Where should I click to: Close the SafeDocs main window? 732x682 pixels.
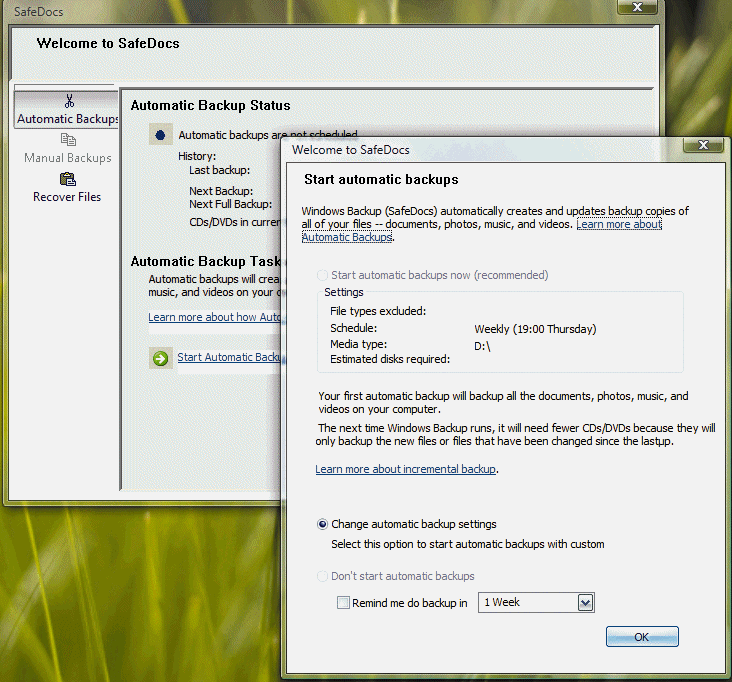637,7
